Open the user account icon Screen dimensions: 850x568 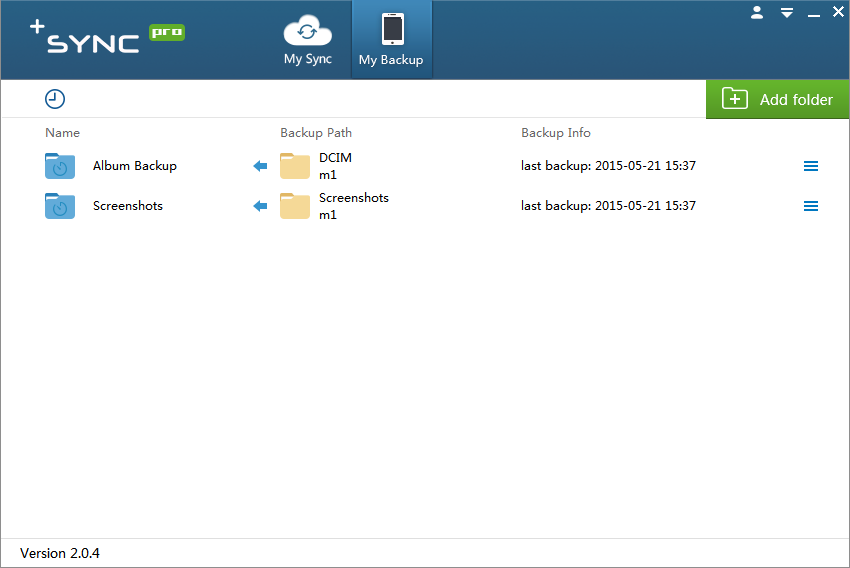757,12
